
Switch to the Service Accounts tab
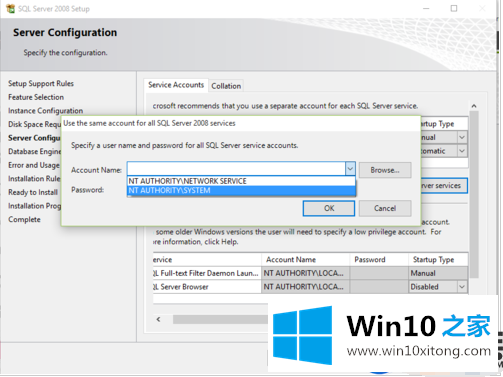(176, 85)
